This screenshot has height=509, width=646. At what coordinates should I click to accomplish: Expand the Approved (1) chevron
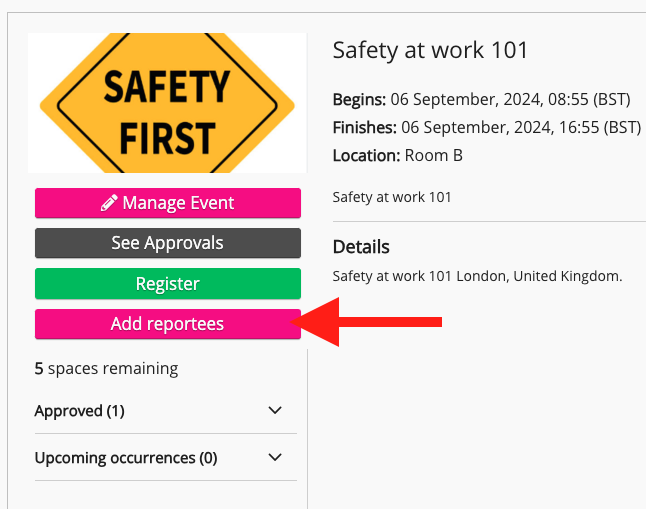click(x=276, y=411)
